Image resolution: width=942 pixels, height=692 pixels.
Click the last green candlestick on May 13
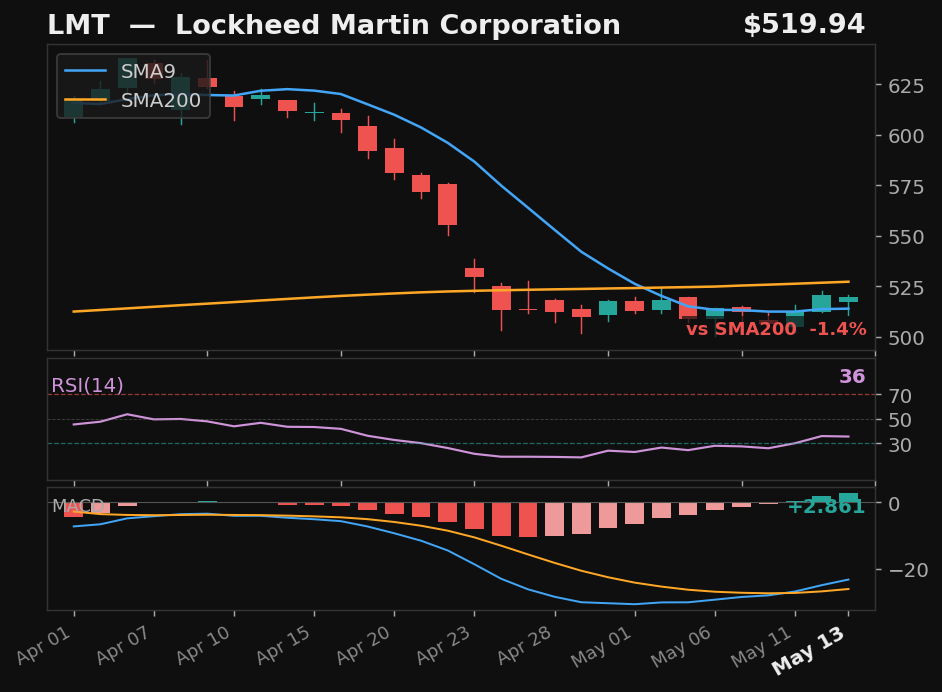[849, 300]
